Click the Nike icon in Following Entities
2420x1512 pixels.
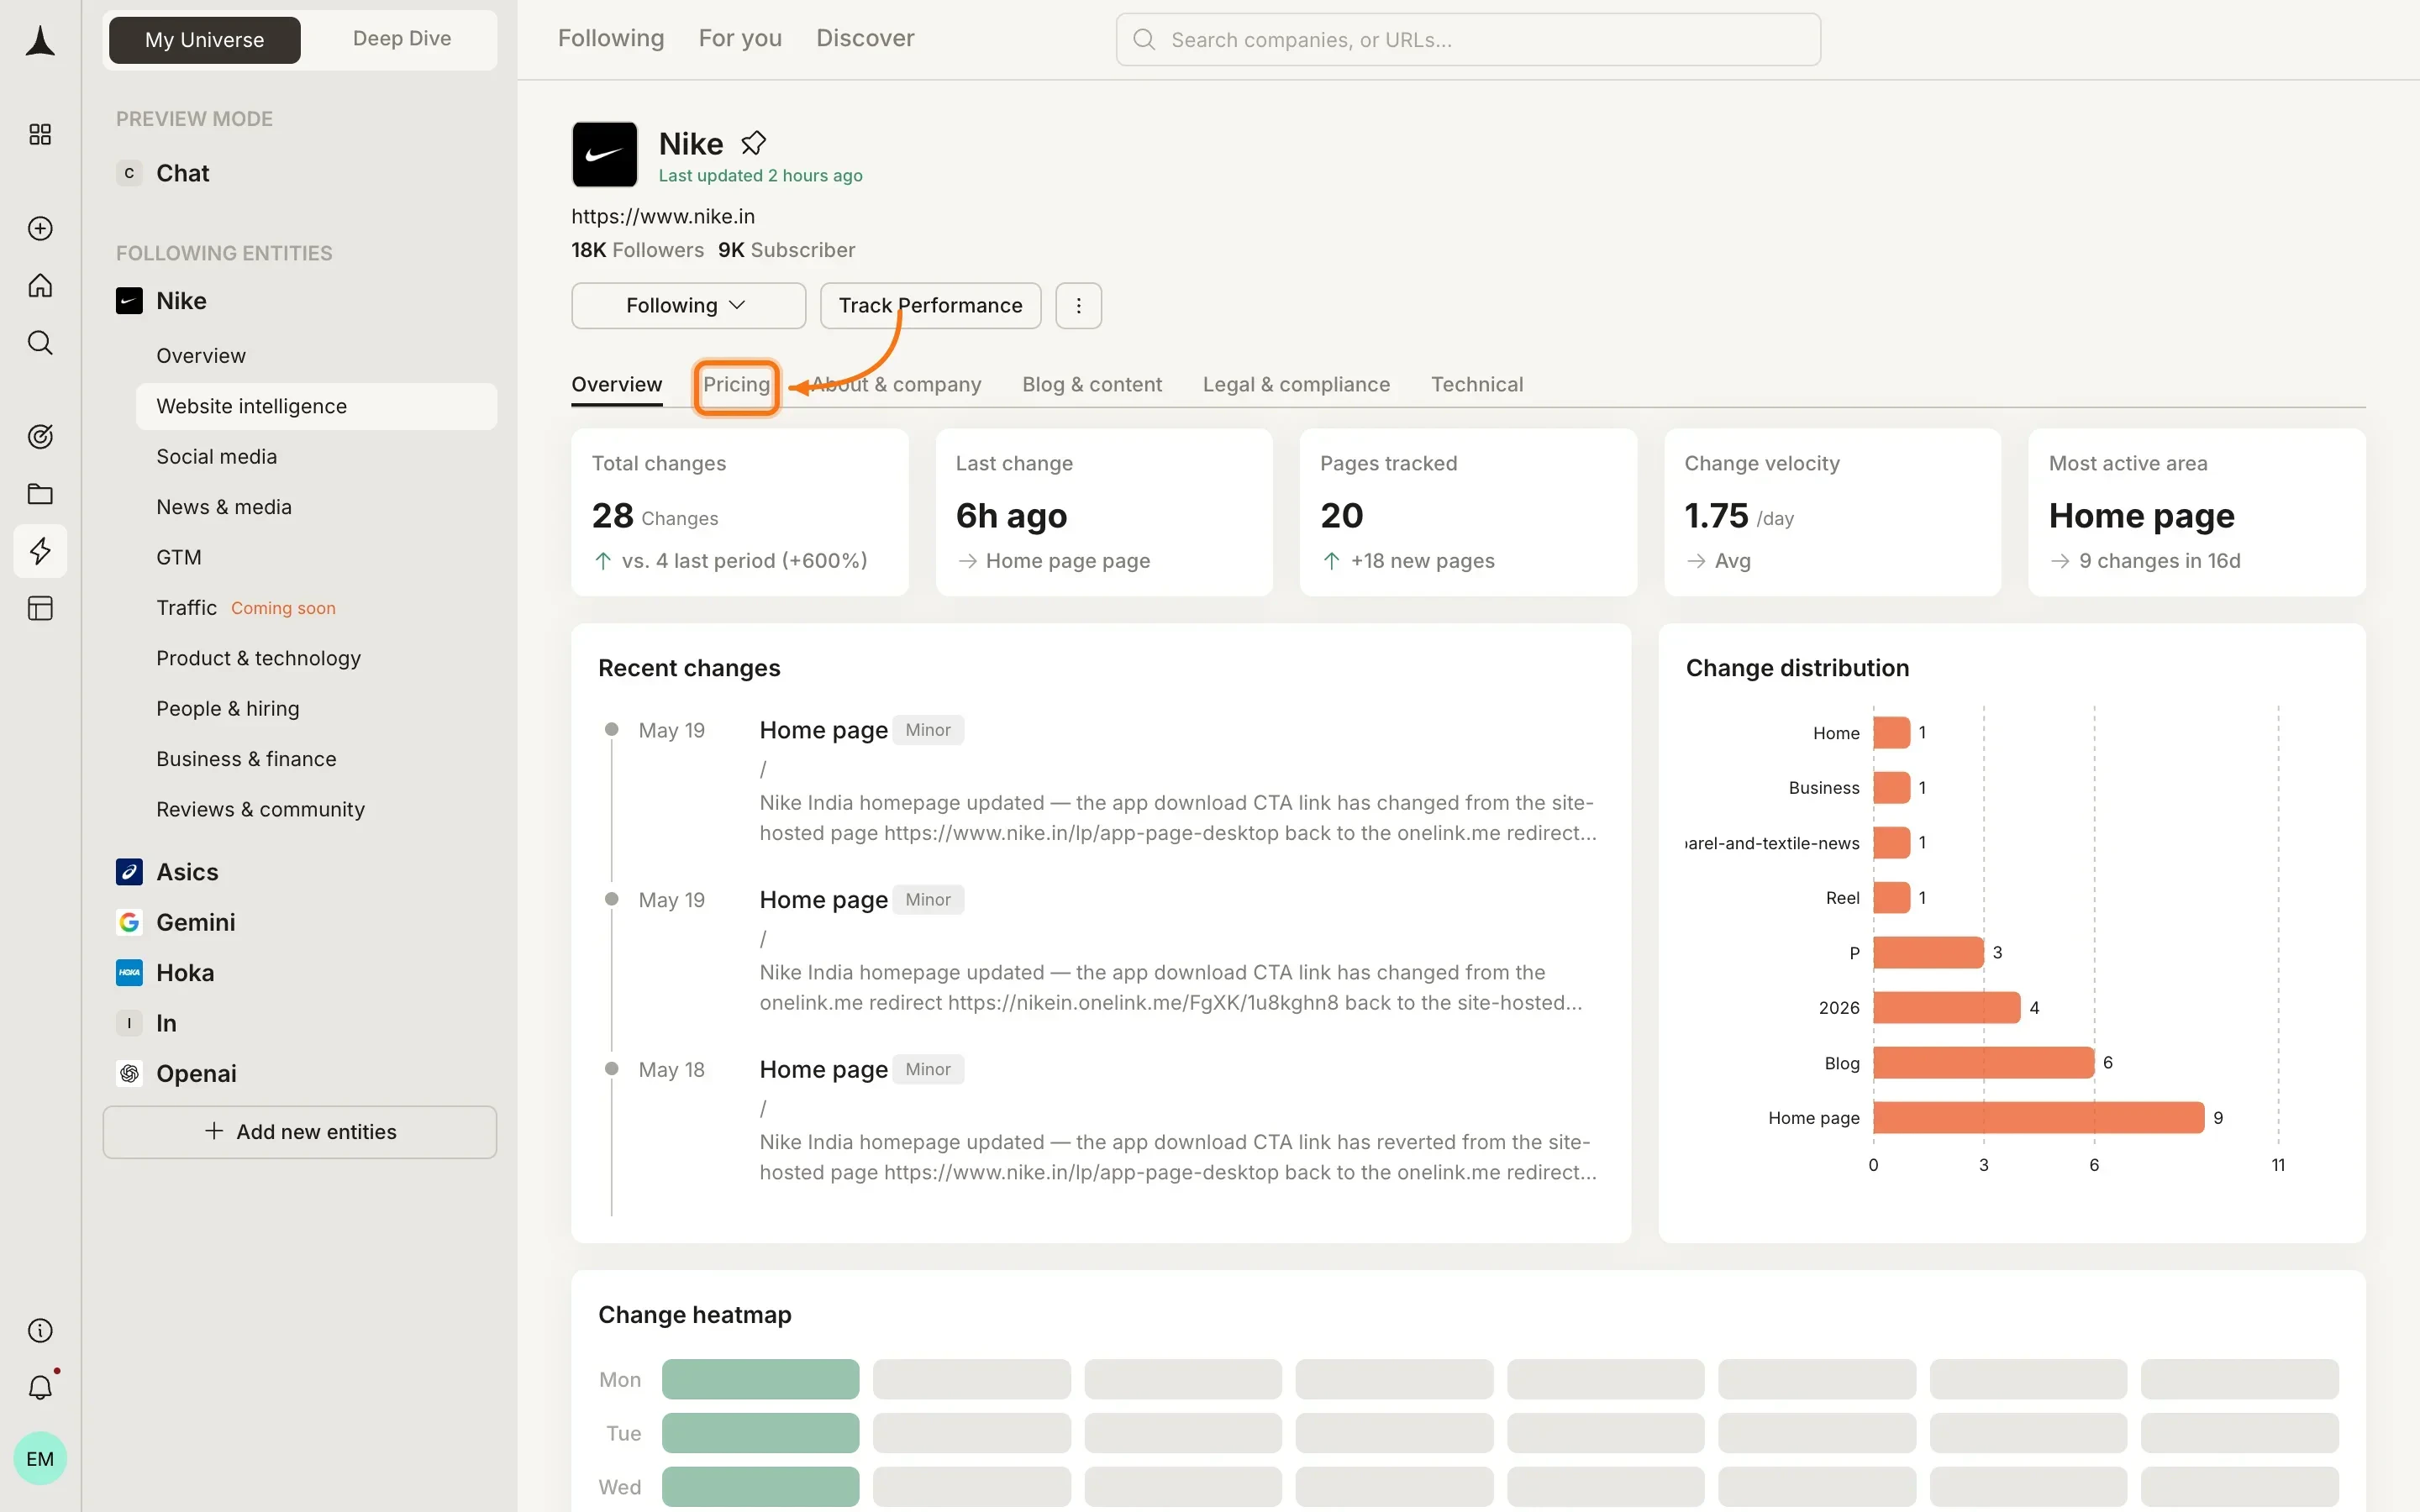point(129,301)
